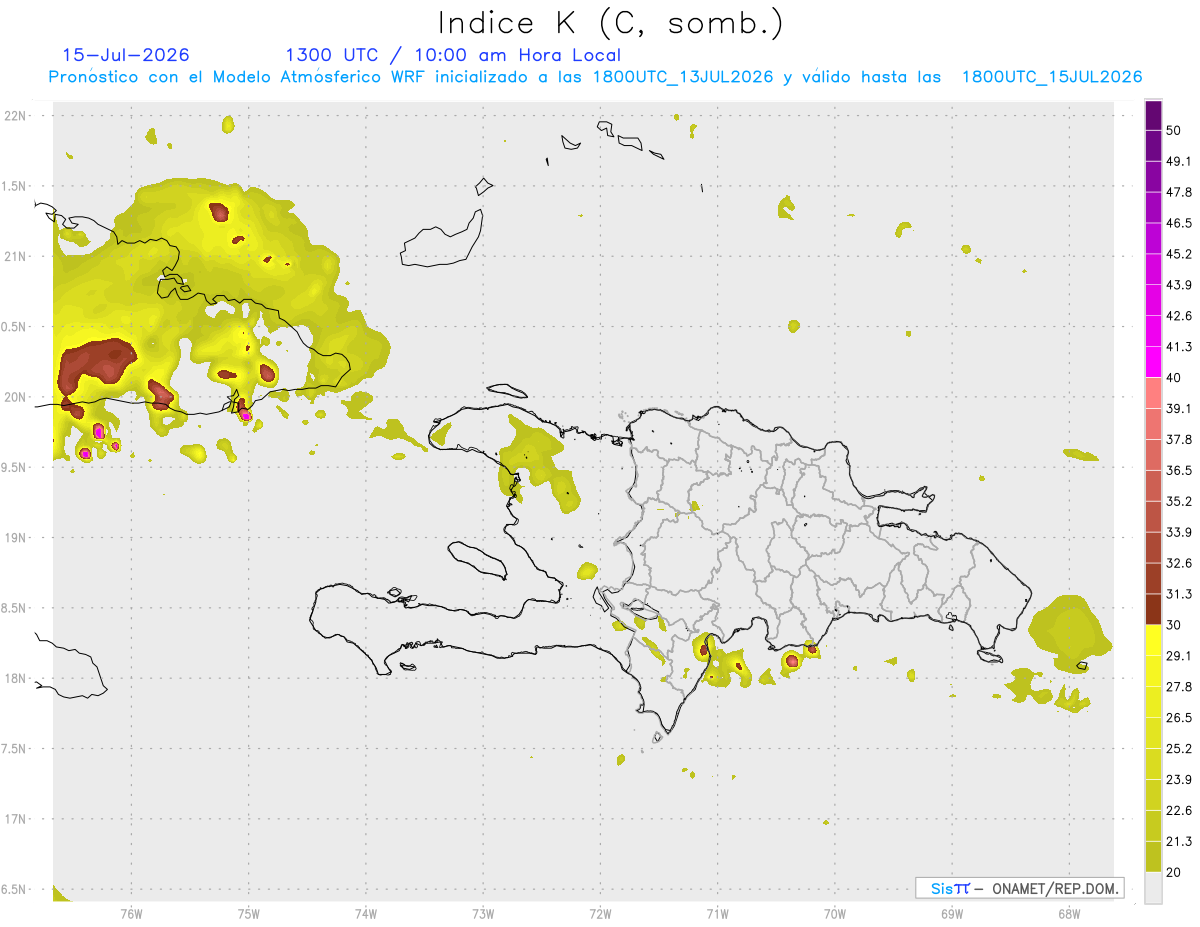Click the "49.1" color scale value
Viewport: 1200px width, 927px height.
pyautogui.click(x=1179, y=161)
